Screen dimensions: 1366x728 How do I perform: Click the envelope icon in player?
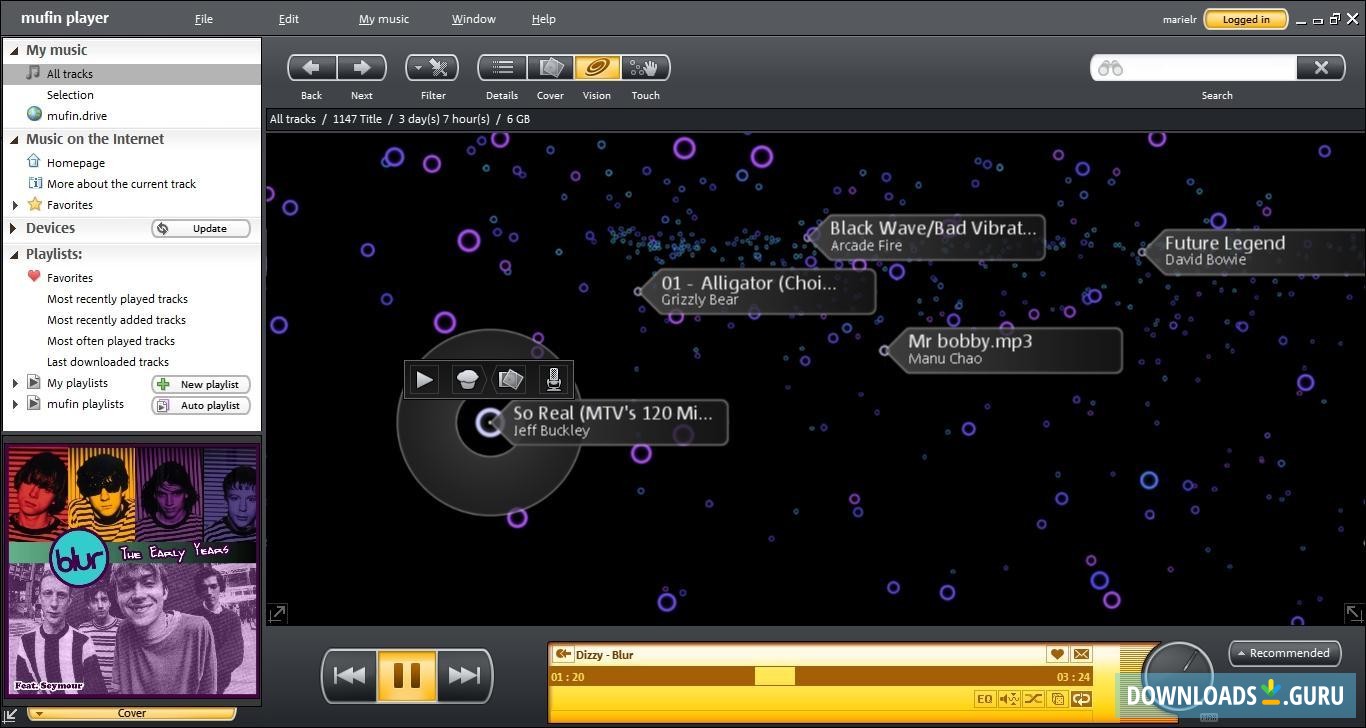[1081, 654]
